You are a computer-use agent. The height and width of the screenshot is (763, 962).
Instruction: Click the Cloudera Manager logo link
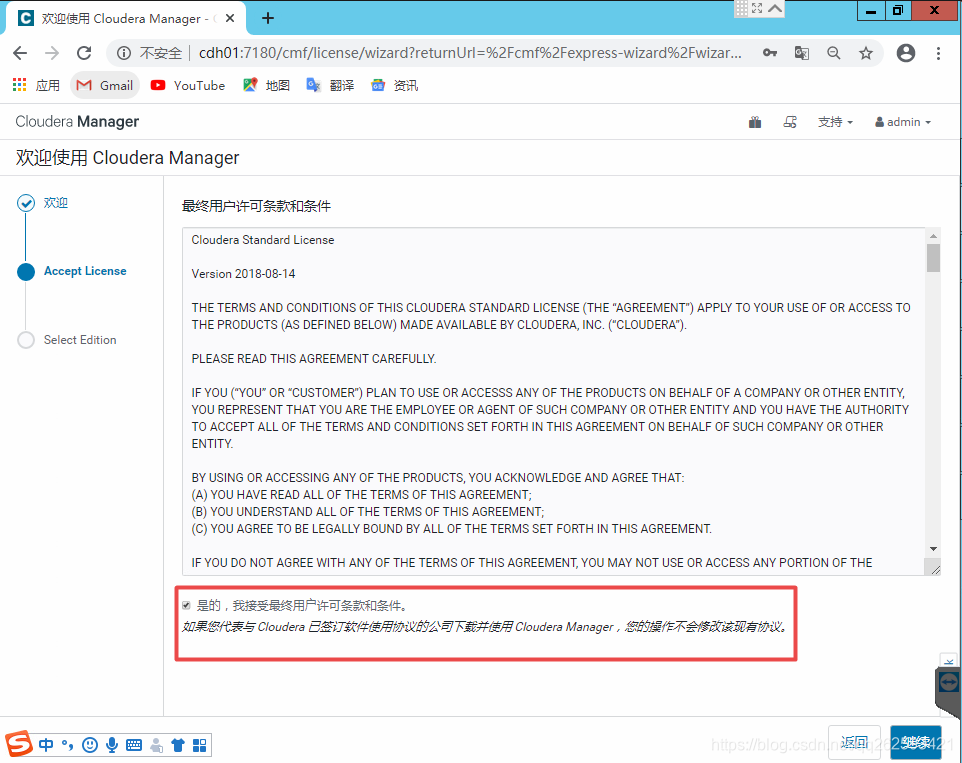77,121
